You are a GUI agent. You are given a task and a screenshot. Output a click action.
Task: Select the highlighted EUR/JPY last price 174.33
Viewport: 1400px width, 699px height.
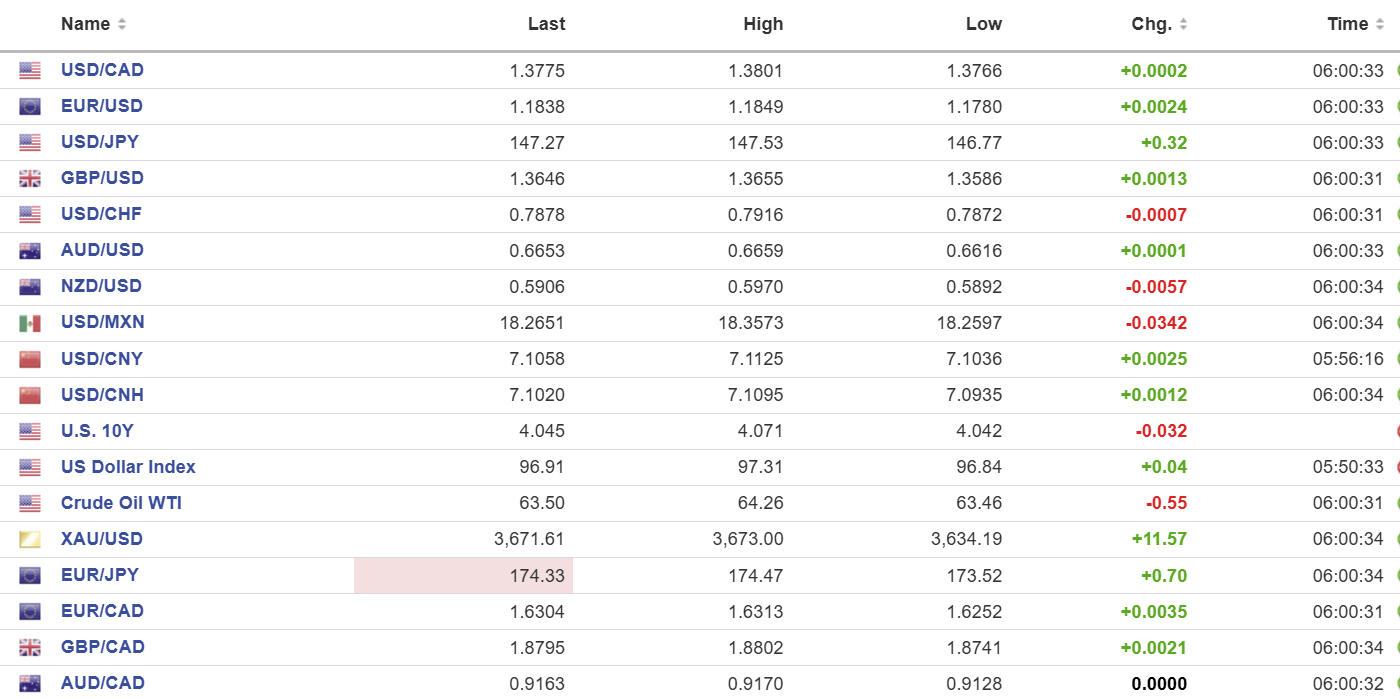click(537, 576)
